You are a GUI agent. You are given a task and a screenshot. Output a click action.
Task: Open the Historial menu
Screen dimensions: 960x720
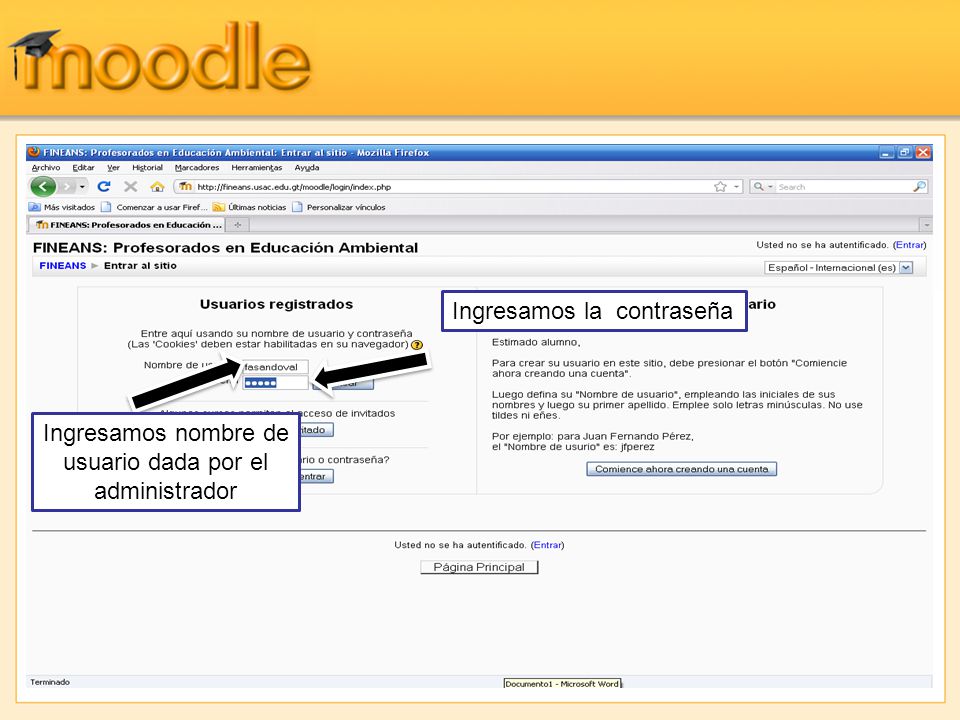148,168
